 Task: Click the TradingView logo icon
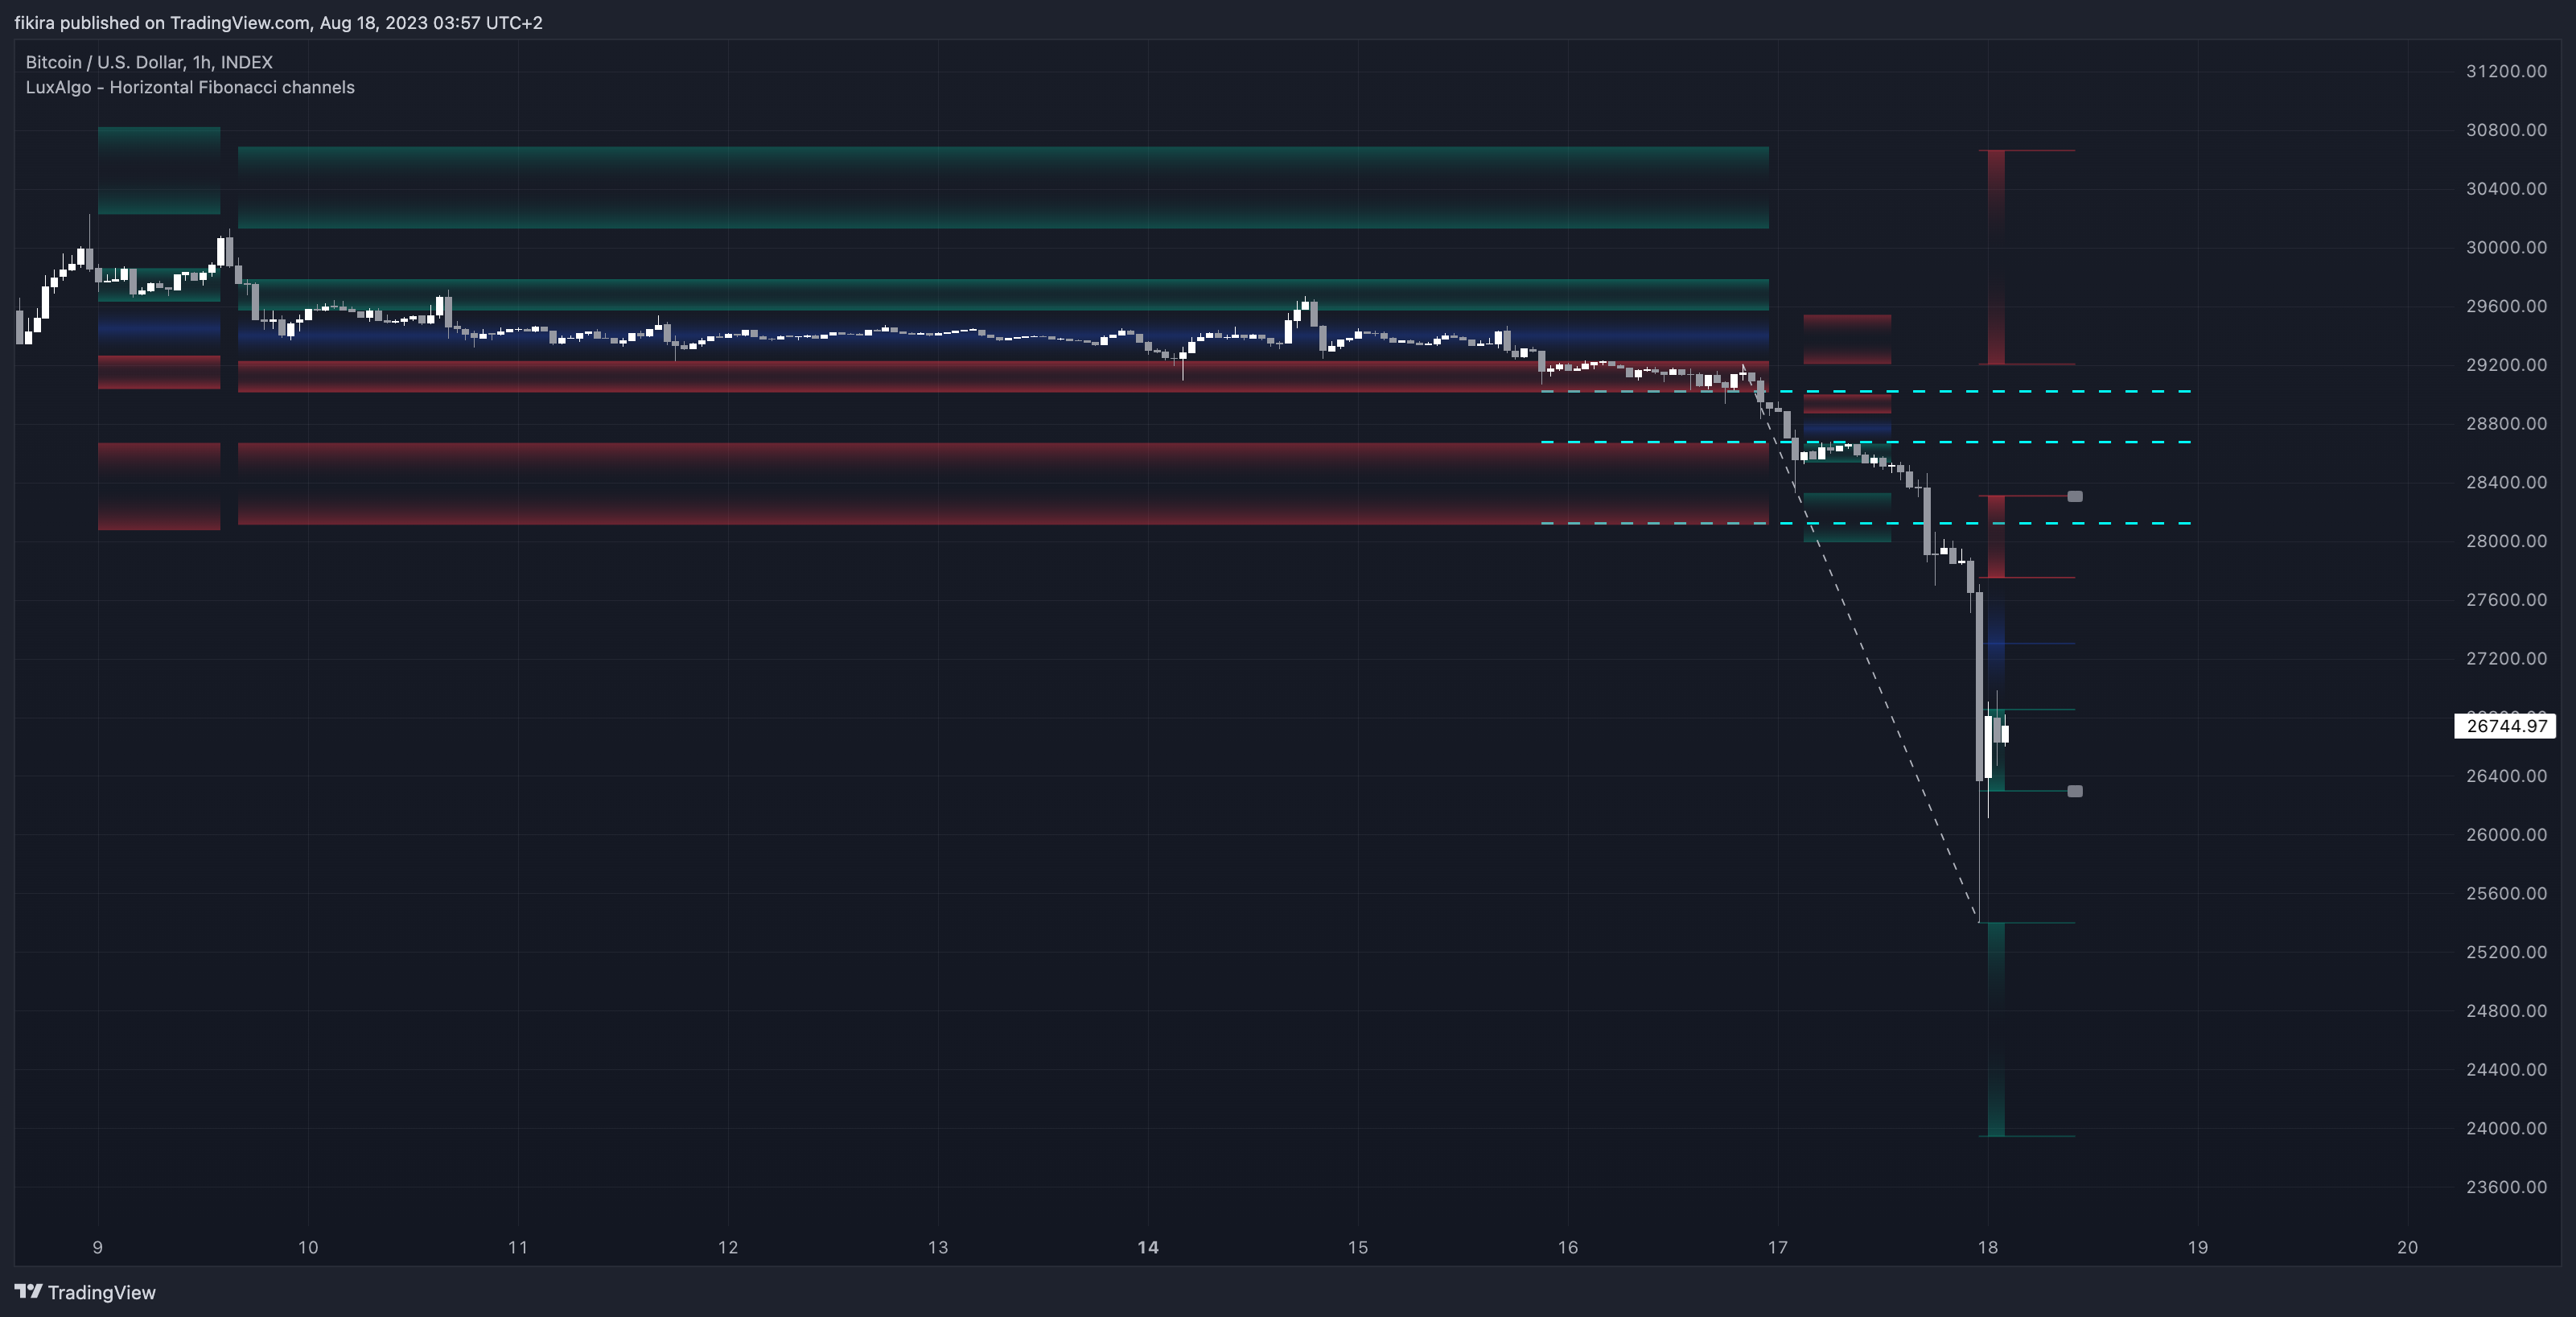(28, 1291)
